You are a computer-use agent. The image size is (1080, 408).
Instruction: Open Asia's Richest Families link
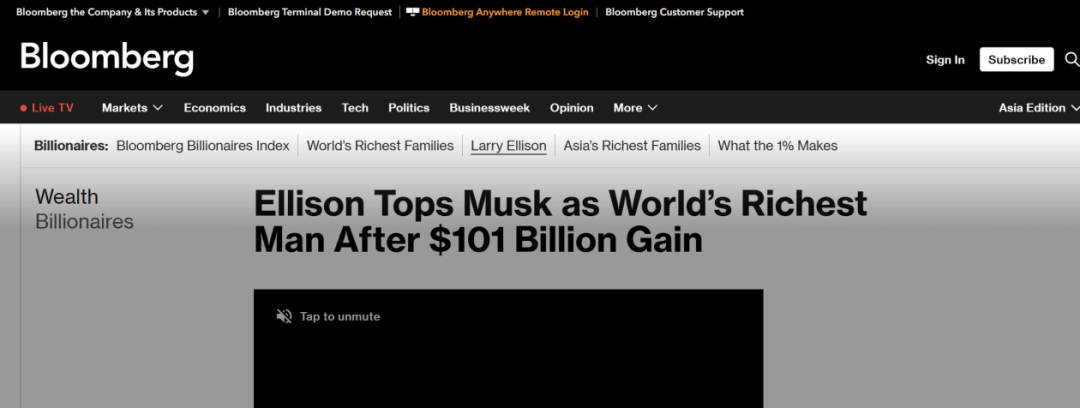coord(632,145)
